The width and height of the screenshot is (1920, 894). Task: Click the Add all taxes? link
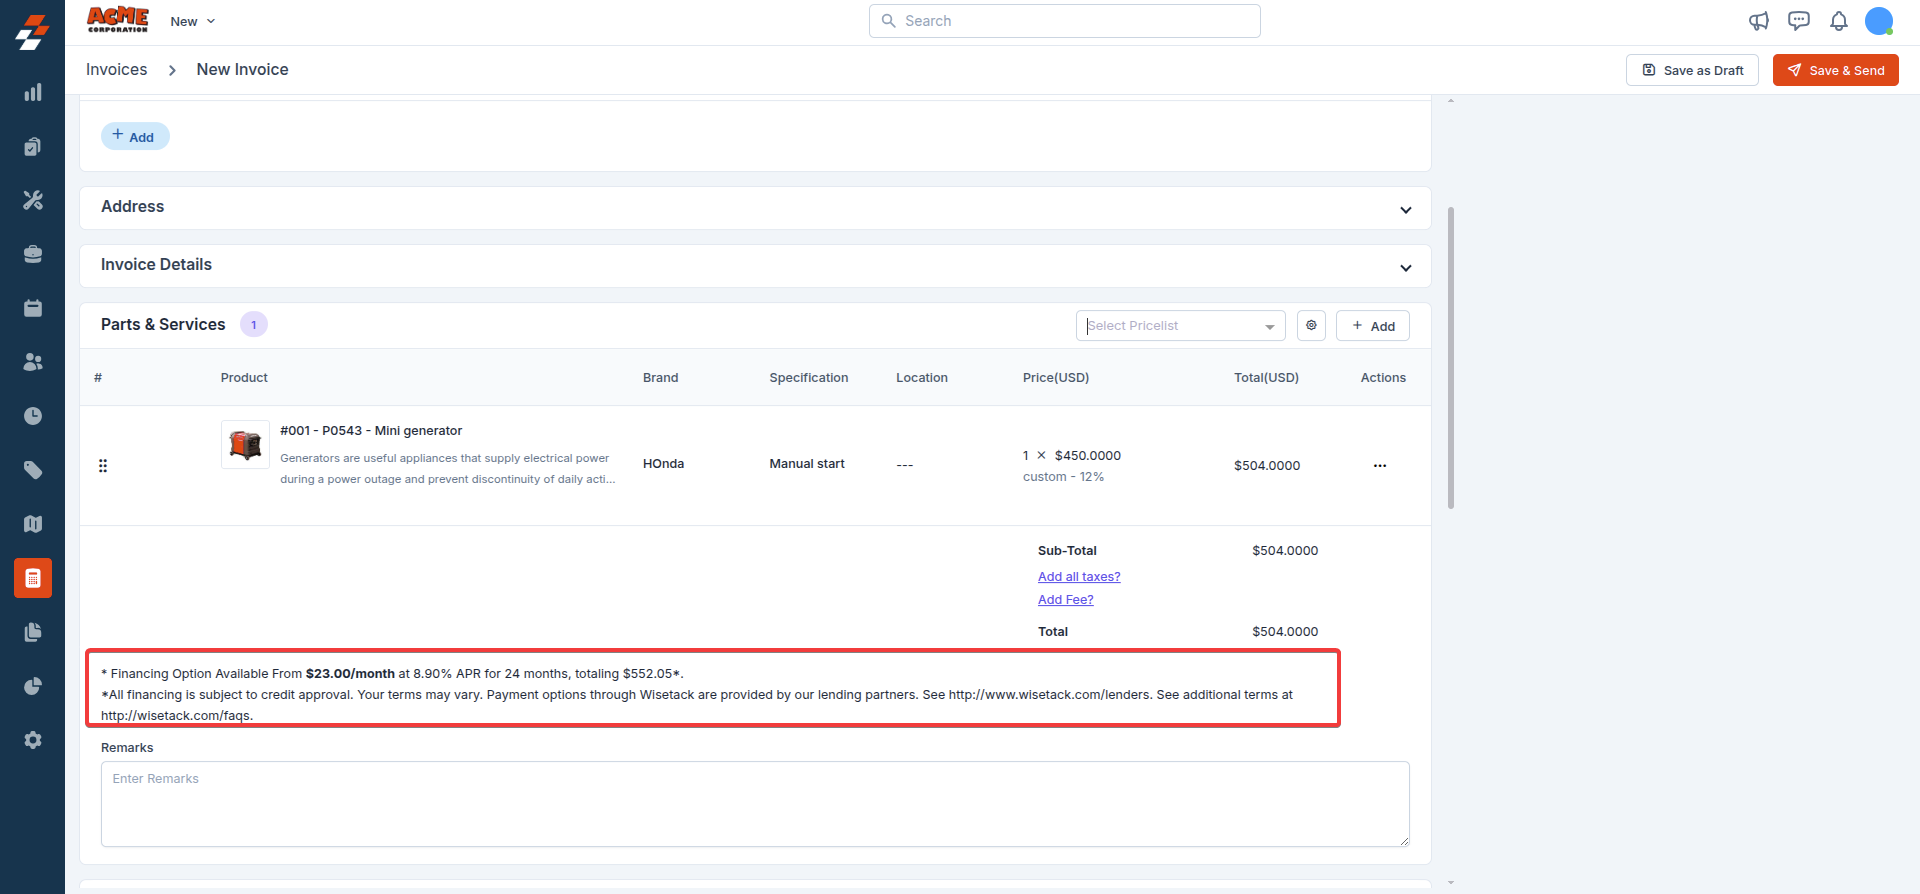[1079, 577]
